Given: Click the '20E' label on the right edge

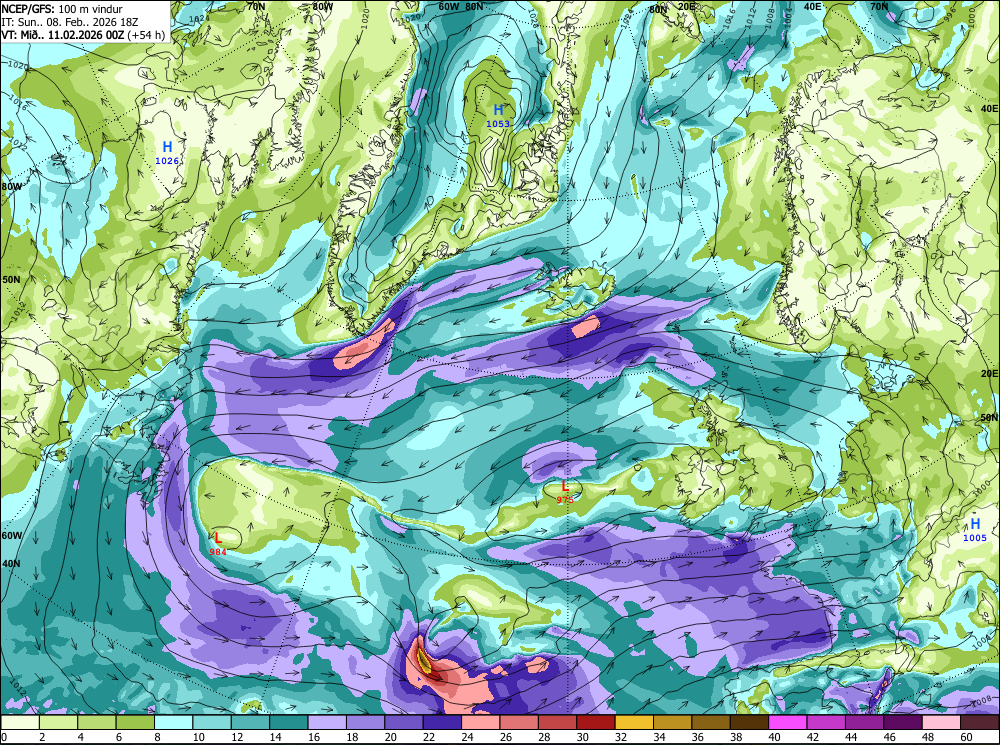Looking at the screenshot, I should click(x=990, y=374).
